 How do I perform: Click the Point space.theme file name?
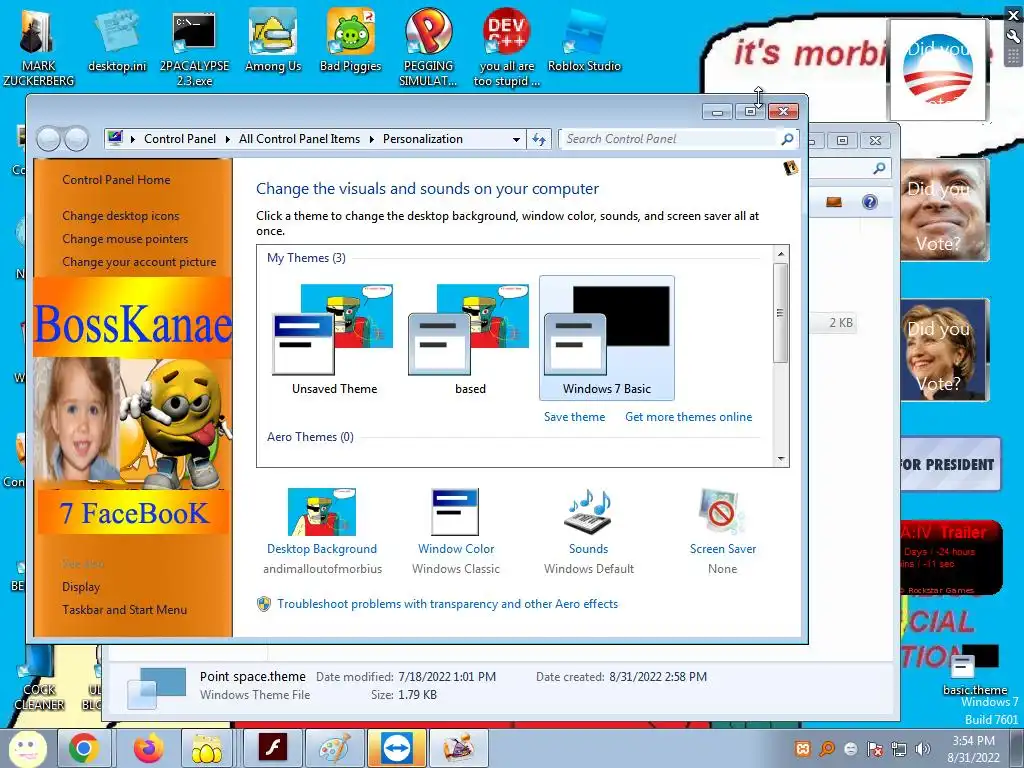click(x=253, y=677)
